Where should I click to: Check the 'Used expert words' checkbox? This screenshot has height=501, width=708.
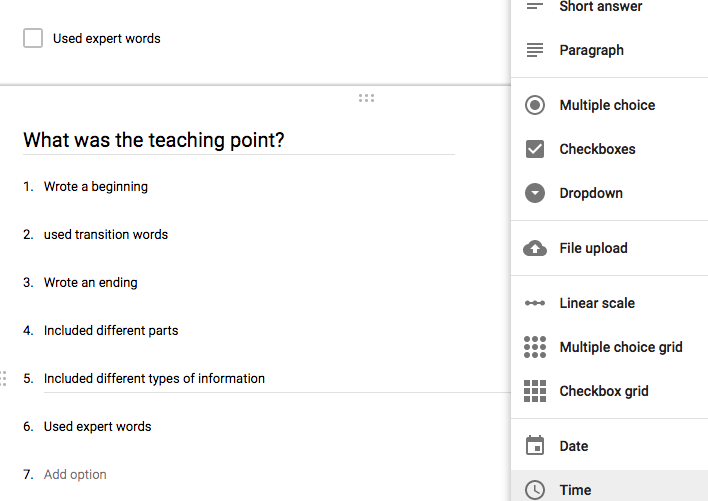(33, 39)
